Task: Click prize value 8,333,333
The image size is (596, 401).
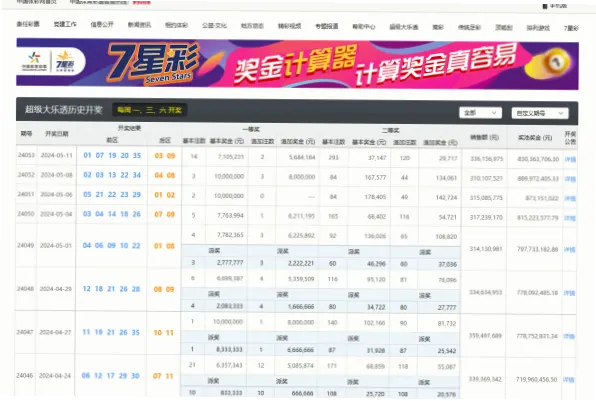Action: pyautogui.click(x=229, y=349)
